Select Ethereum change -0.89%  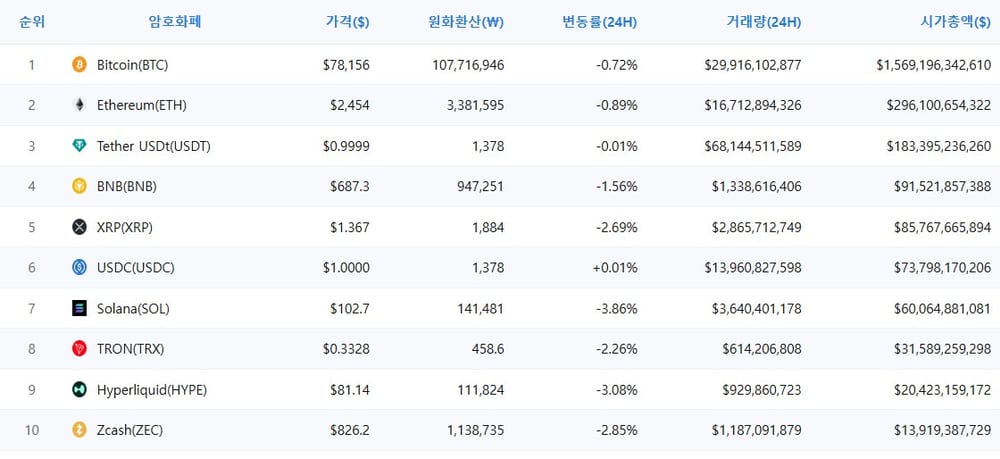click(616, 106)
